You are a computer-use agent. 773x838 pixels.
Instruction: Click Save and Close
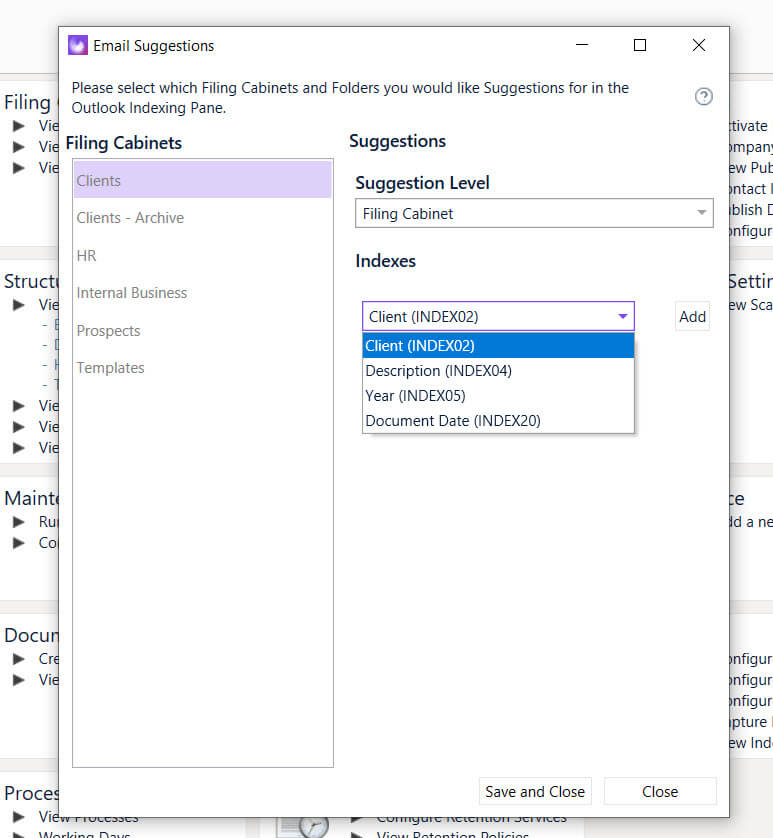tap(535, 791)
